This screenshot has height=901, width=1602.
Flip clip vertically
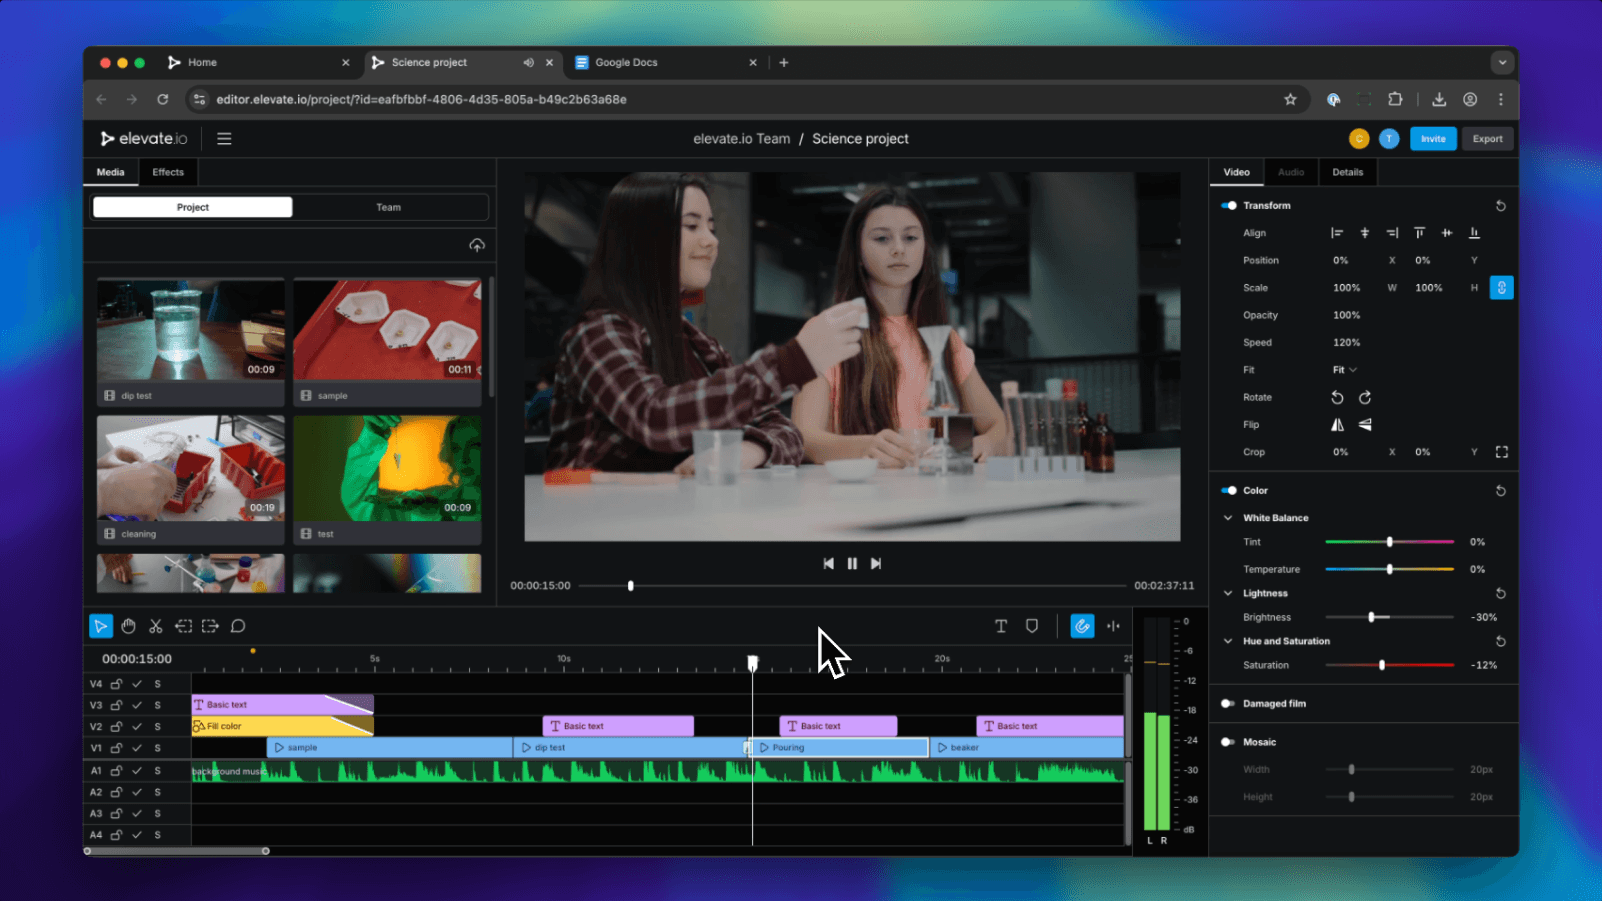[1365, 425]
